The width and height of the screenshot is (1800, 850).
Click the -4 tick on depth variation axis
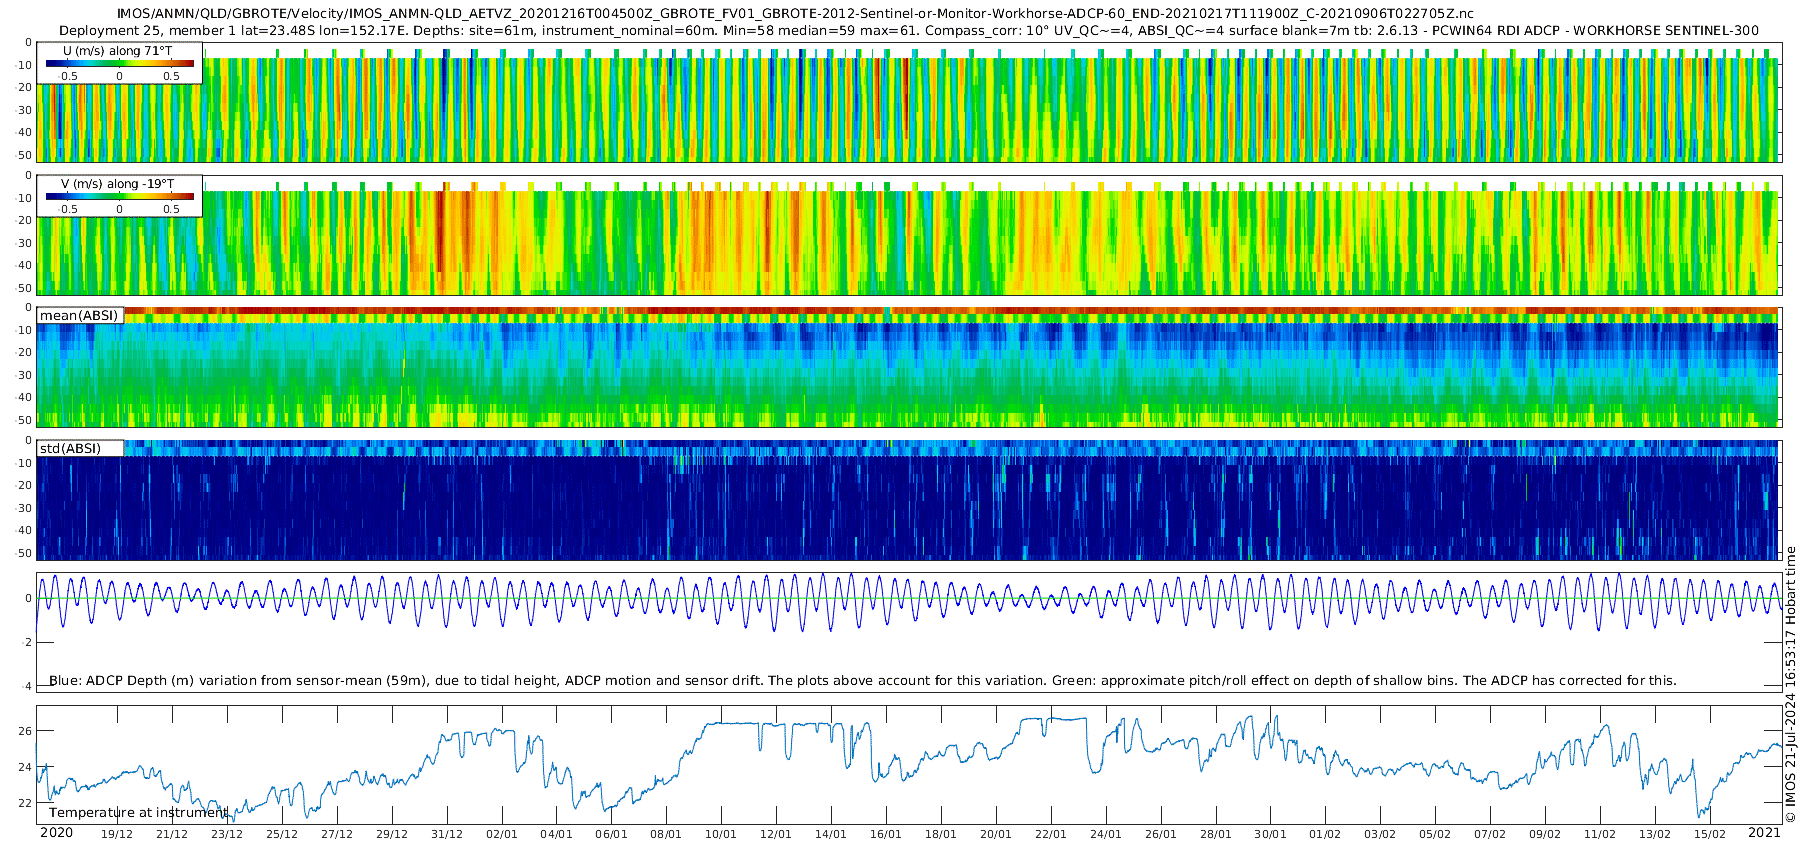[25, 686]
